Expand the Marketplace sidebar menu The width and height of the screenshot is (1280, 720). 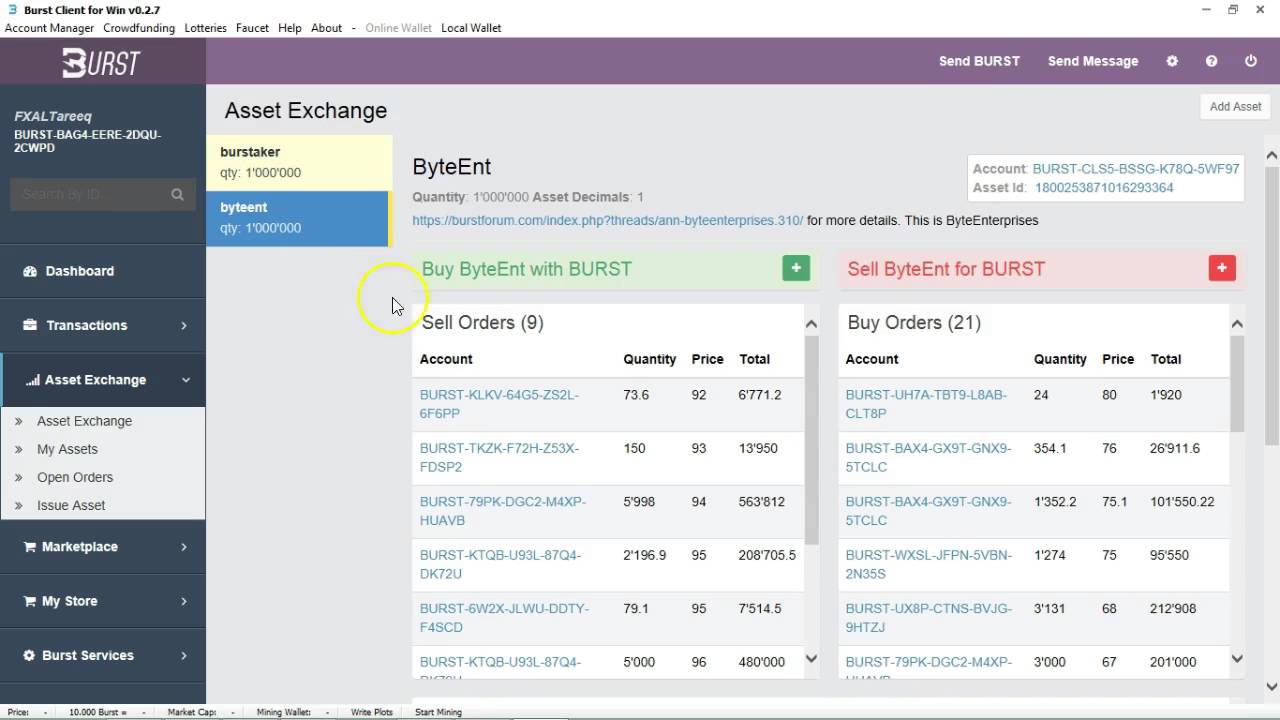(x=102, y=547)
